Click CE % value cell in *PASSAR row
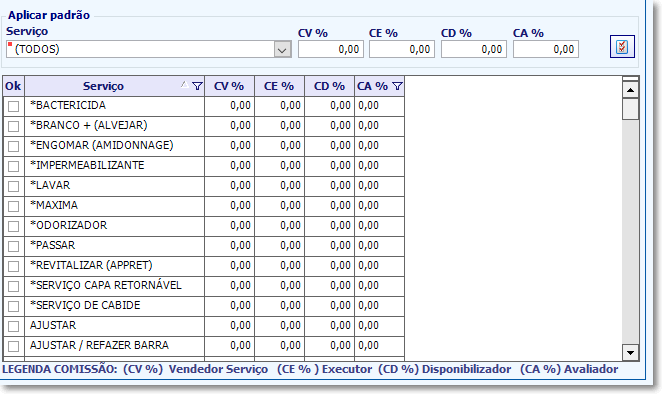662x394 pixels. pyautogui.click(x=279, y=246)
